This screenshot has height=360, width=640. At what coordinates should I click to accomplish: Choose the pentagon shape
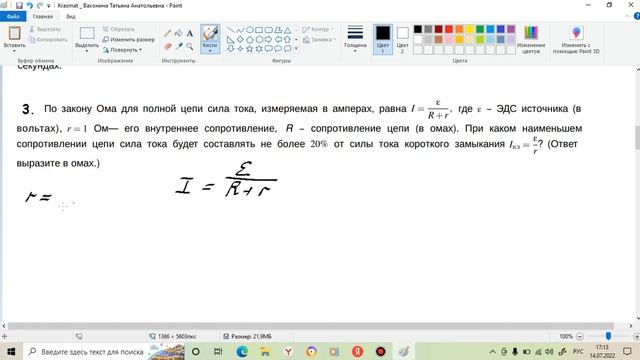(x=249, y=40)
